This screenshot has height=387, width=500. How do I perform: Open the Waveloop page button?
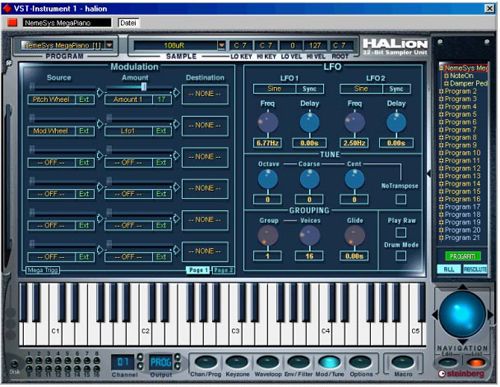tap(268, 362)
